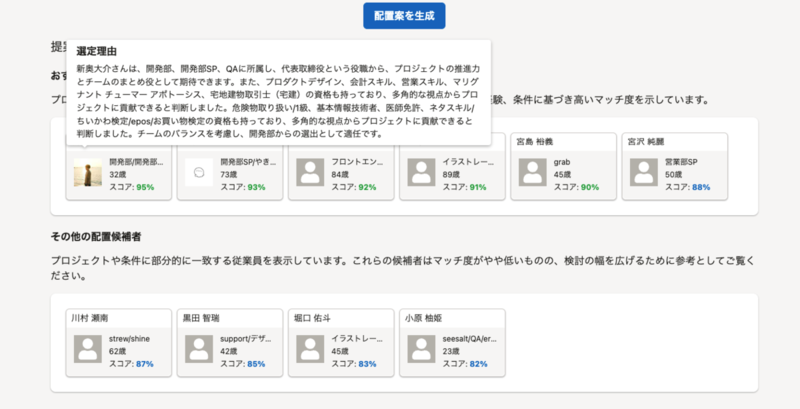Select the 92% score text
Viewport: 800px width, 409px height.
pyautogui.click(x=367, y=187)
